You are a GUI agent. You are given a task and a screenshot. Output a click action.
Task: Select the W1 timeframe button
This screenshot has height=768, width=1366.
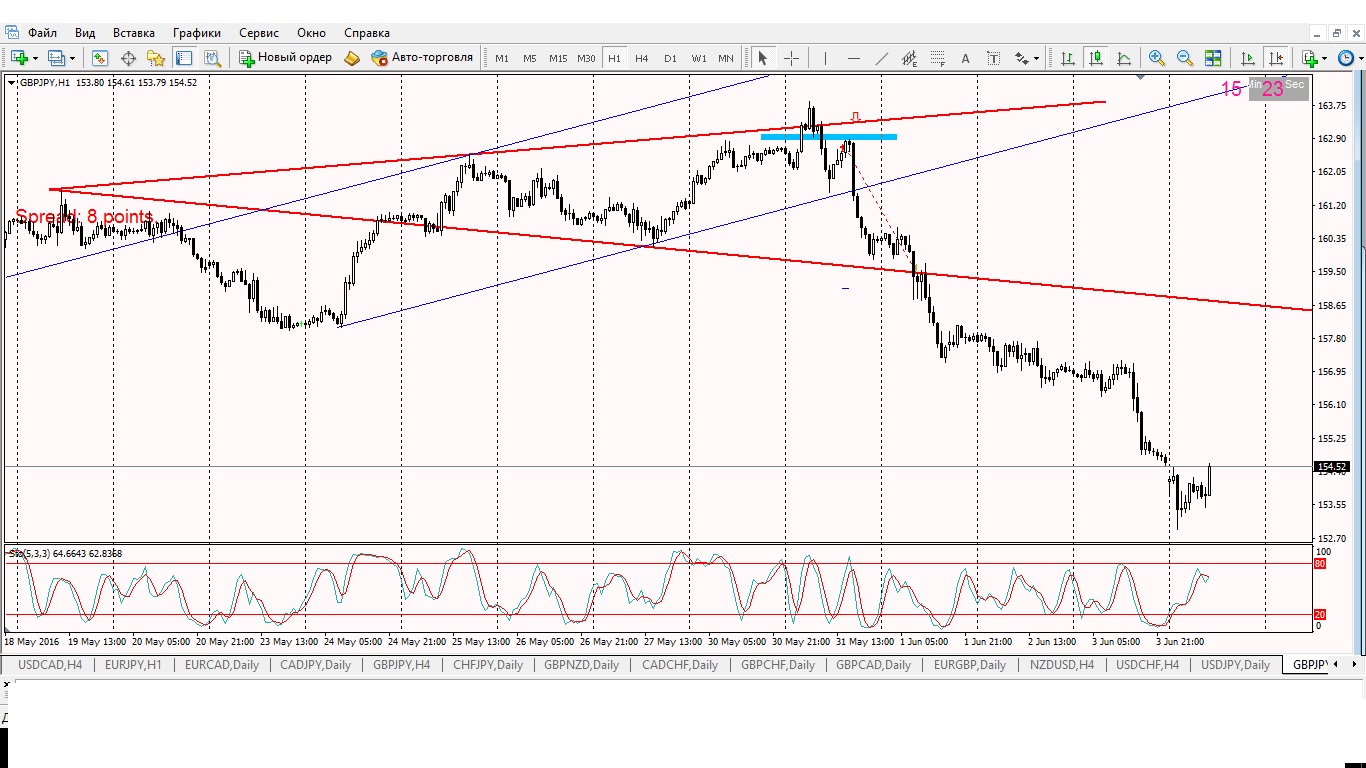click(698, 58)
